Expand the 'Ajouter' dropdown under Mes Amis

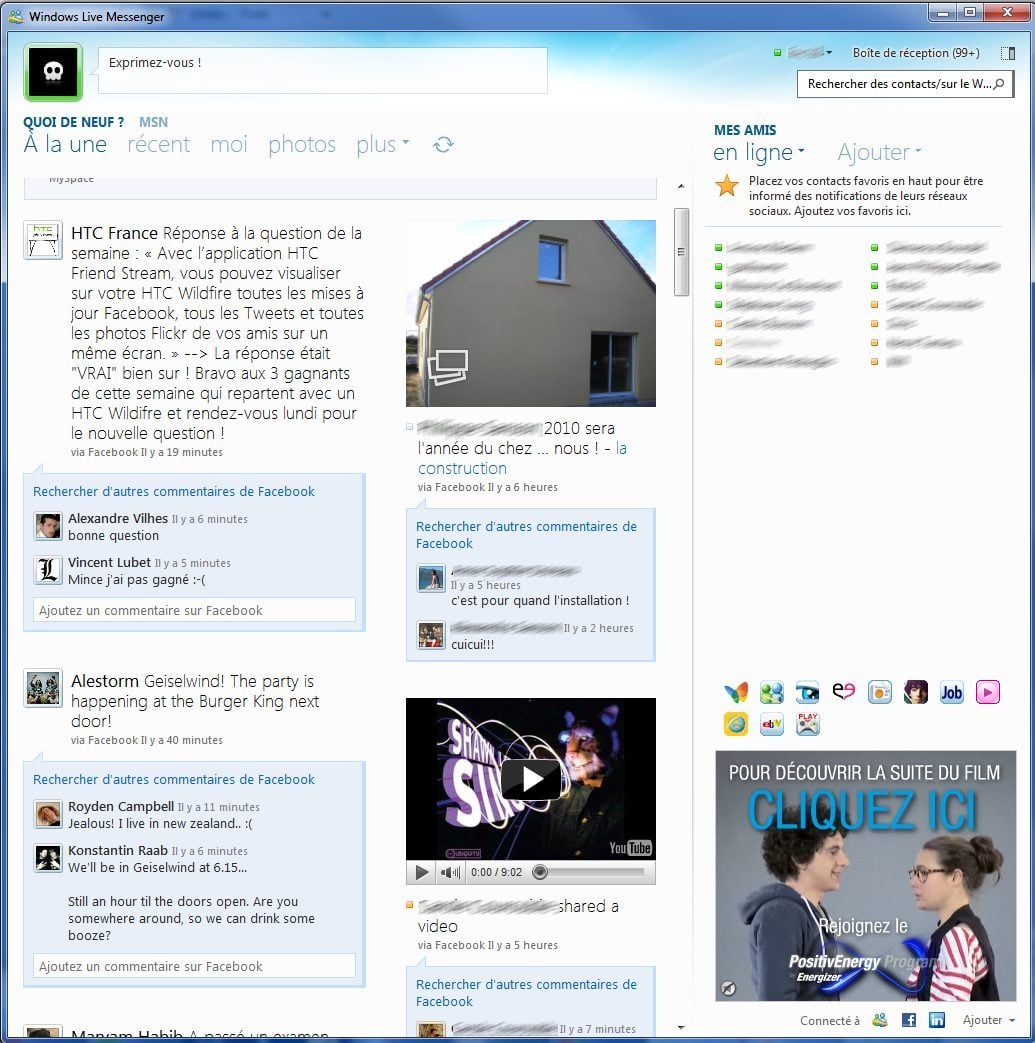coord(879,153)
